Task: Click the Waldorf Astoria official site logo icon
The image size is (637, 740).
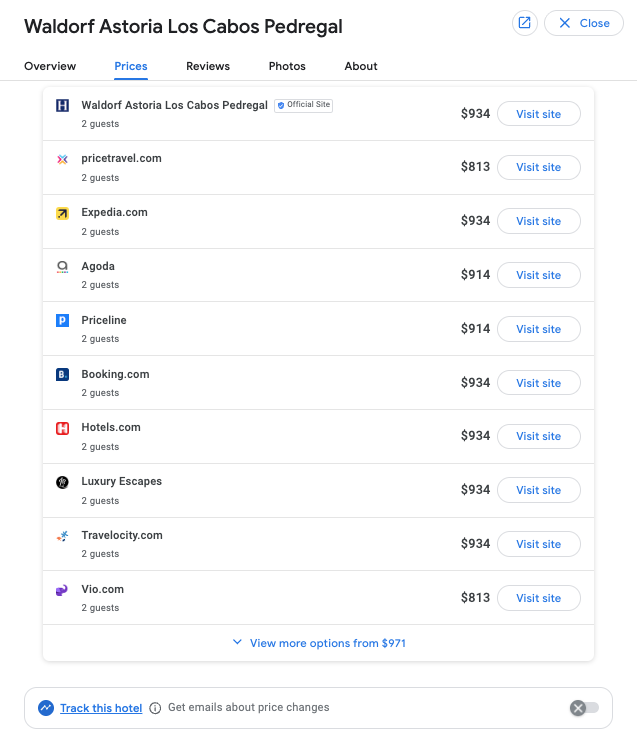Action: (x=62, y=105)
